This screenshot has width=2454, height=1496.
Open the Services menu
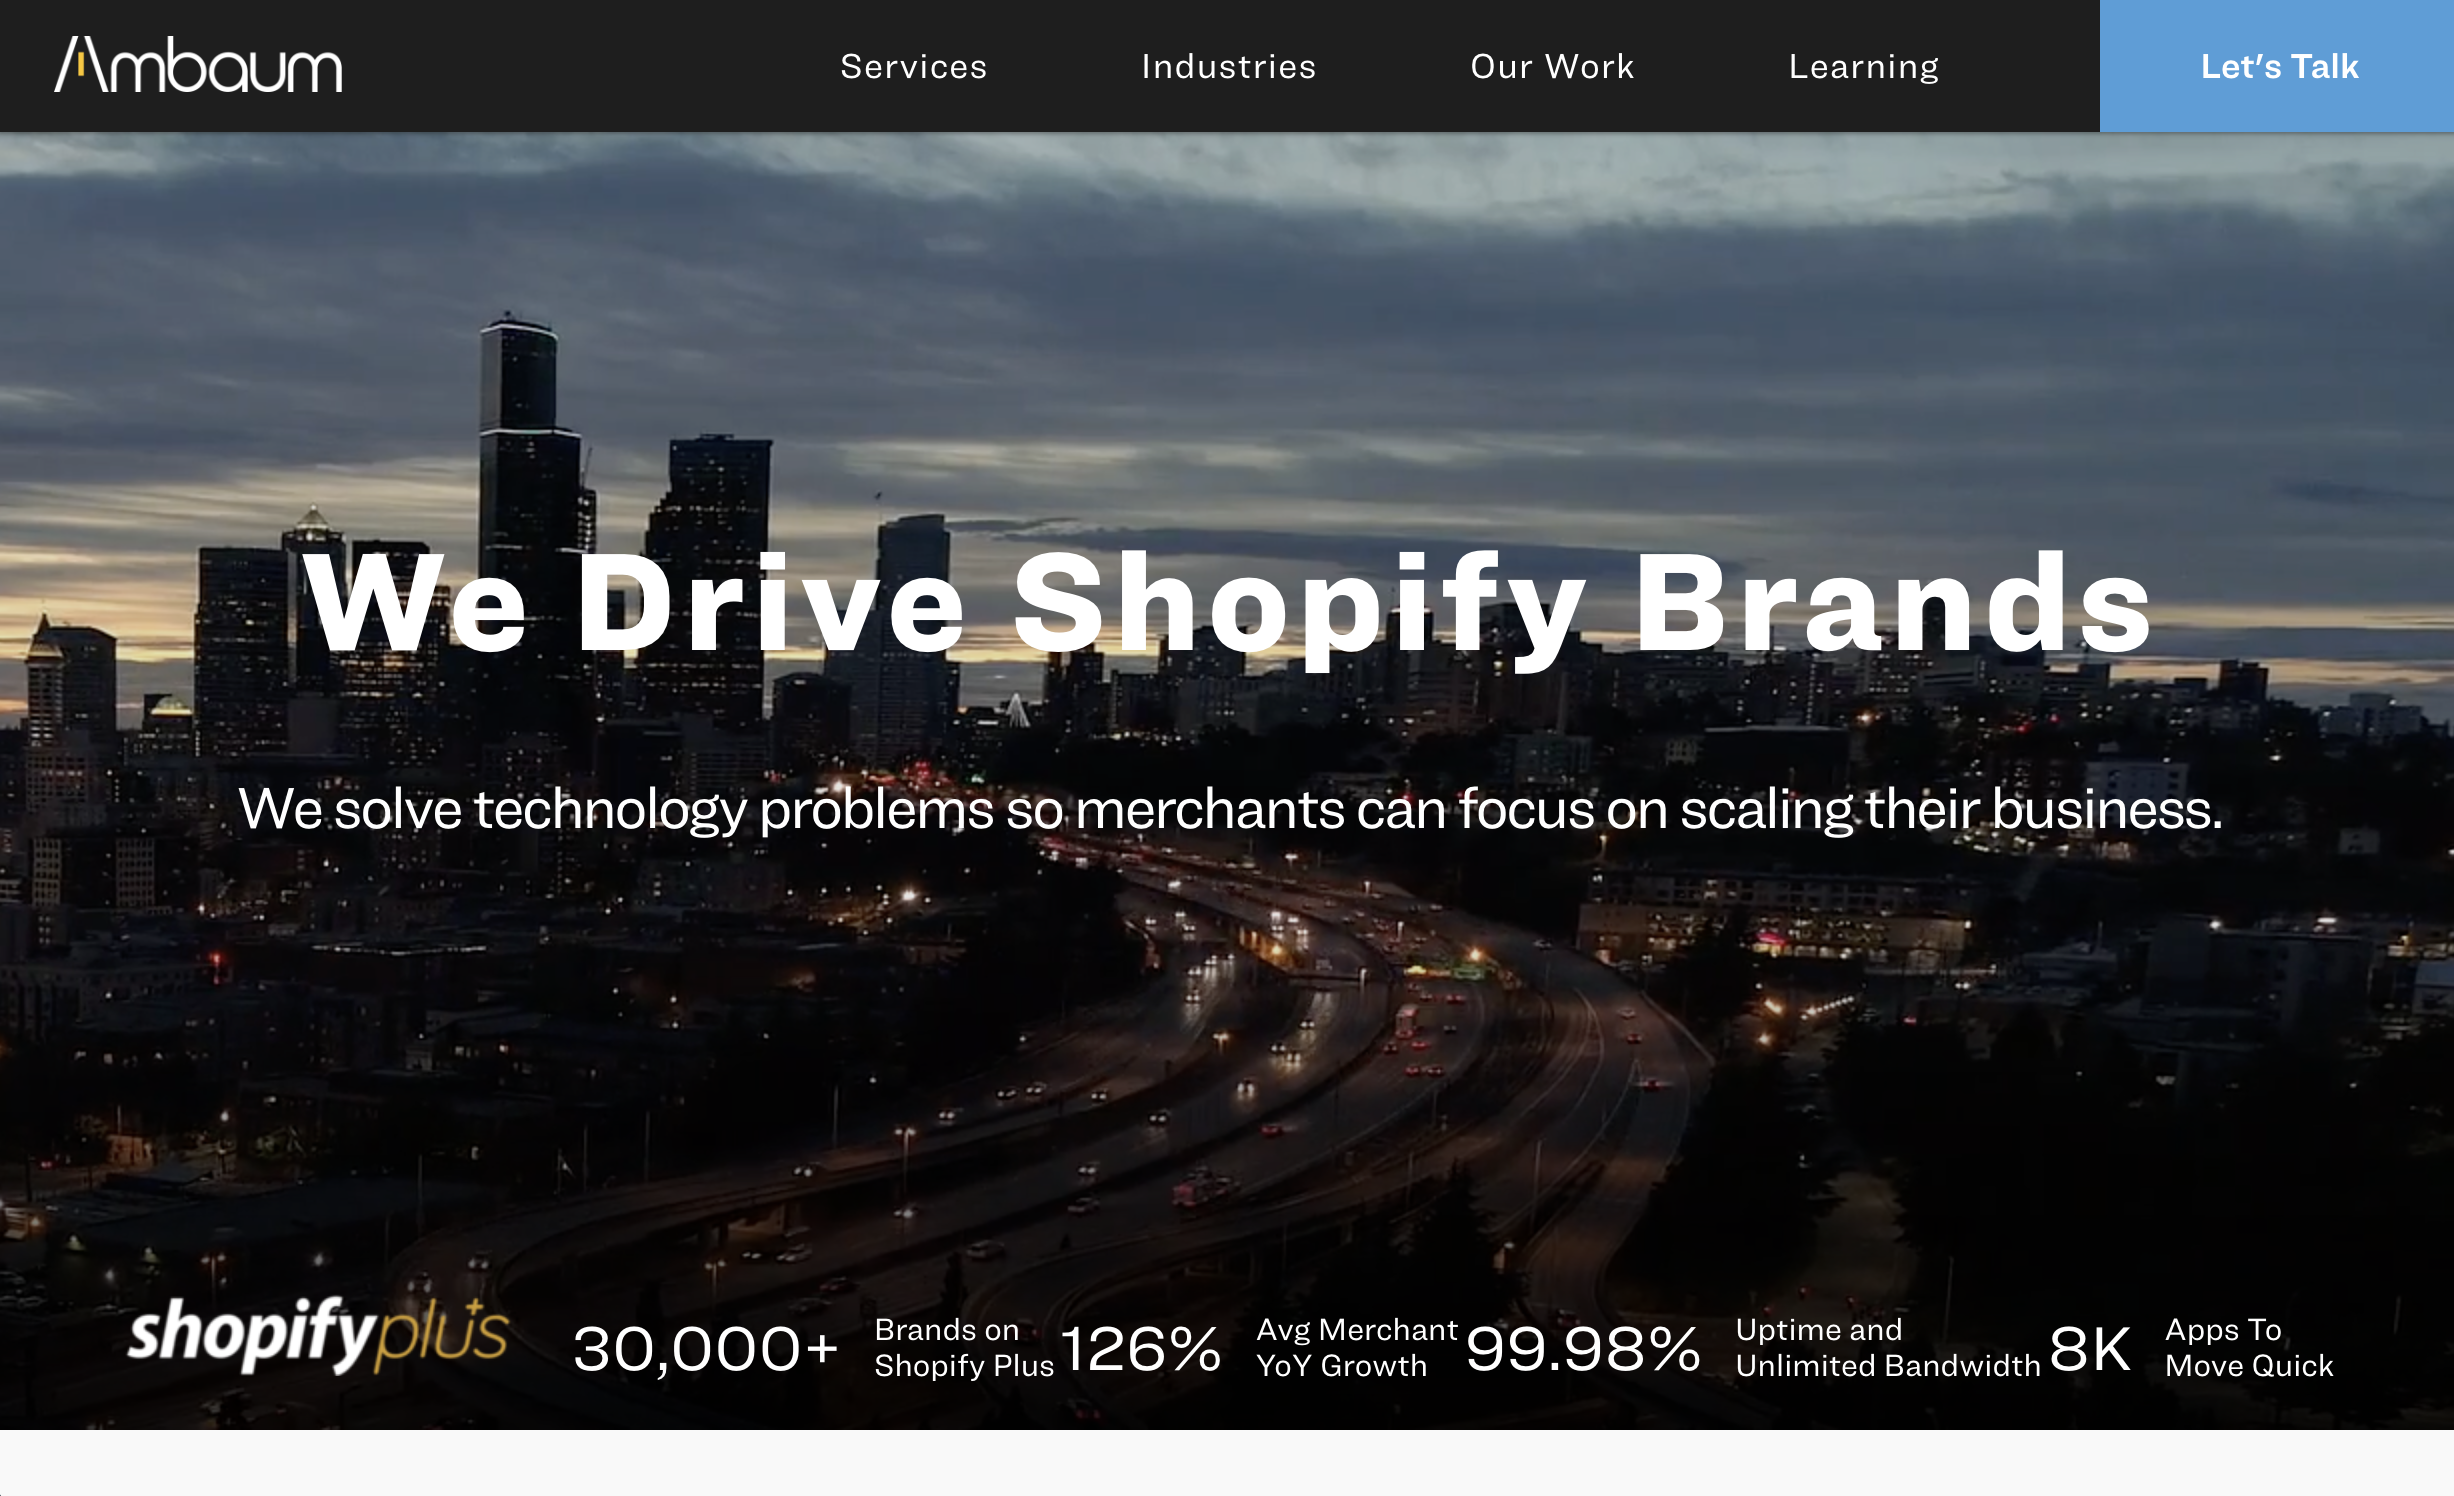tap(913, 66)
